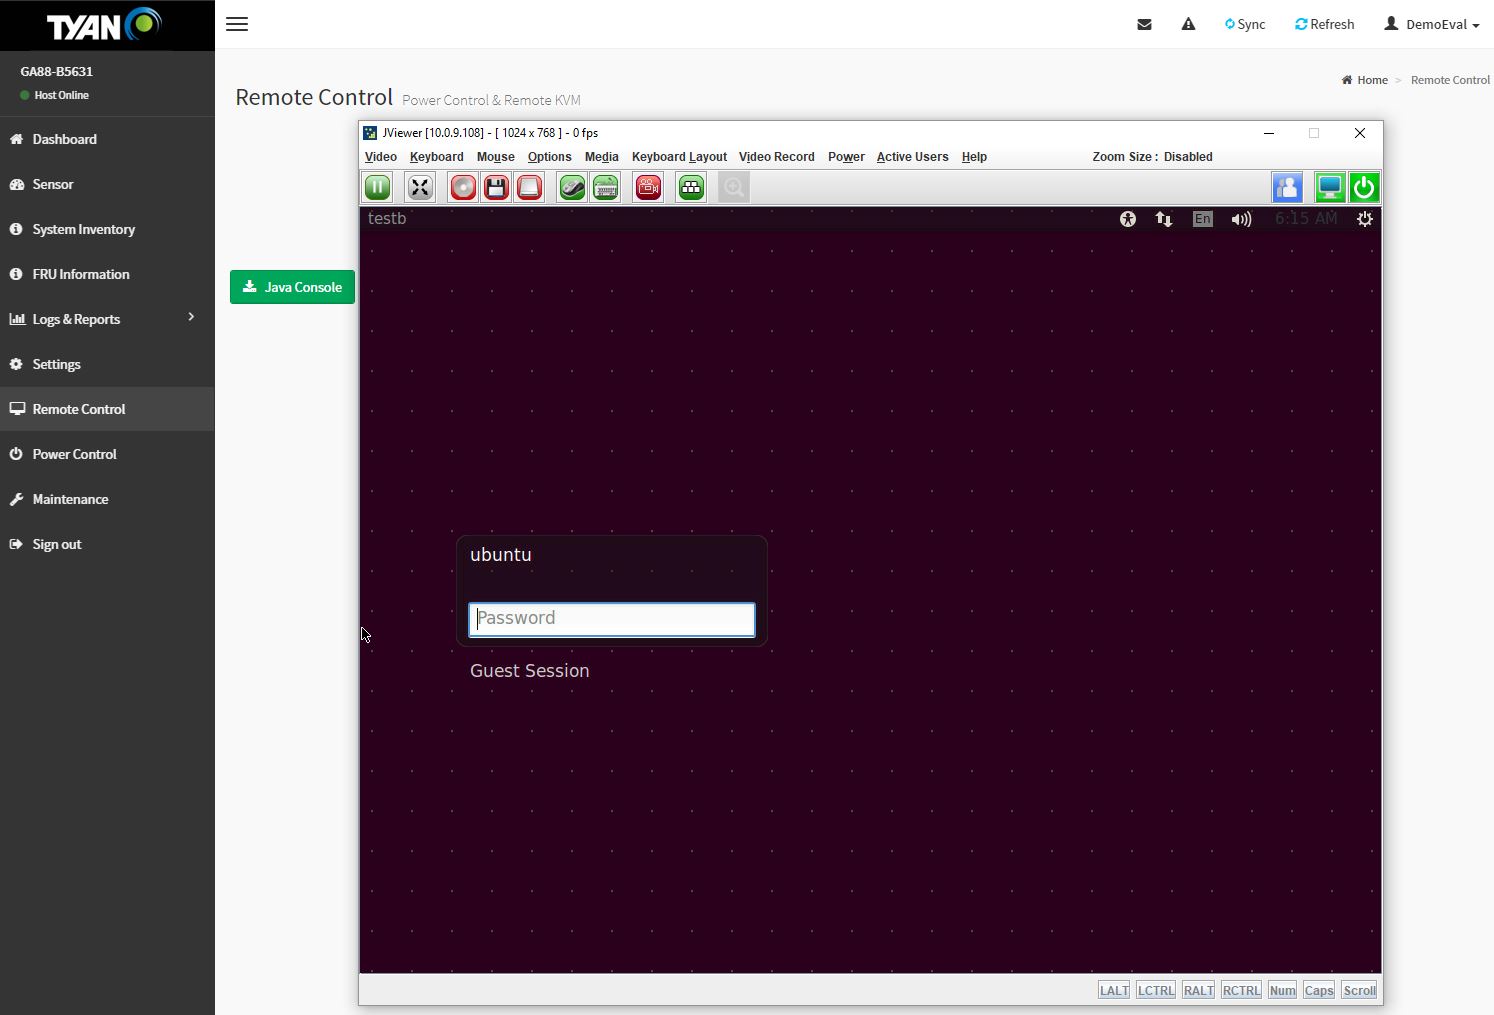Focus the Password input field
The width and height of the screenshot is (1494, 1015).
(x=612, y=619)
